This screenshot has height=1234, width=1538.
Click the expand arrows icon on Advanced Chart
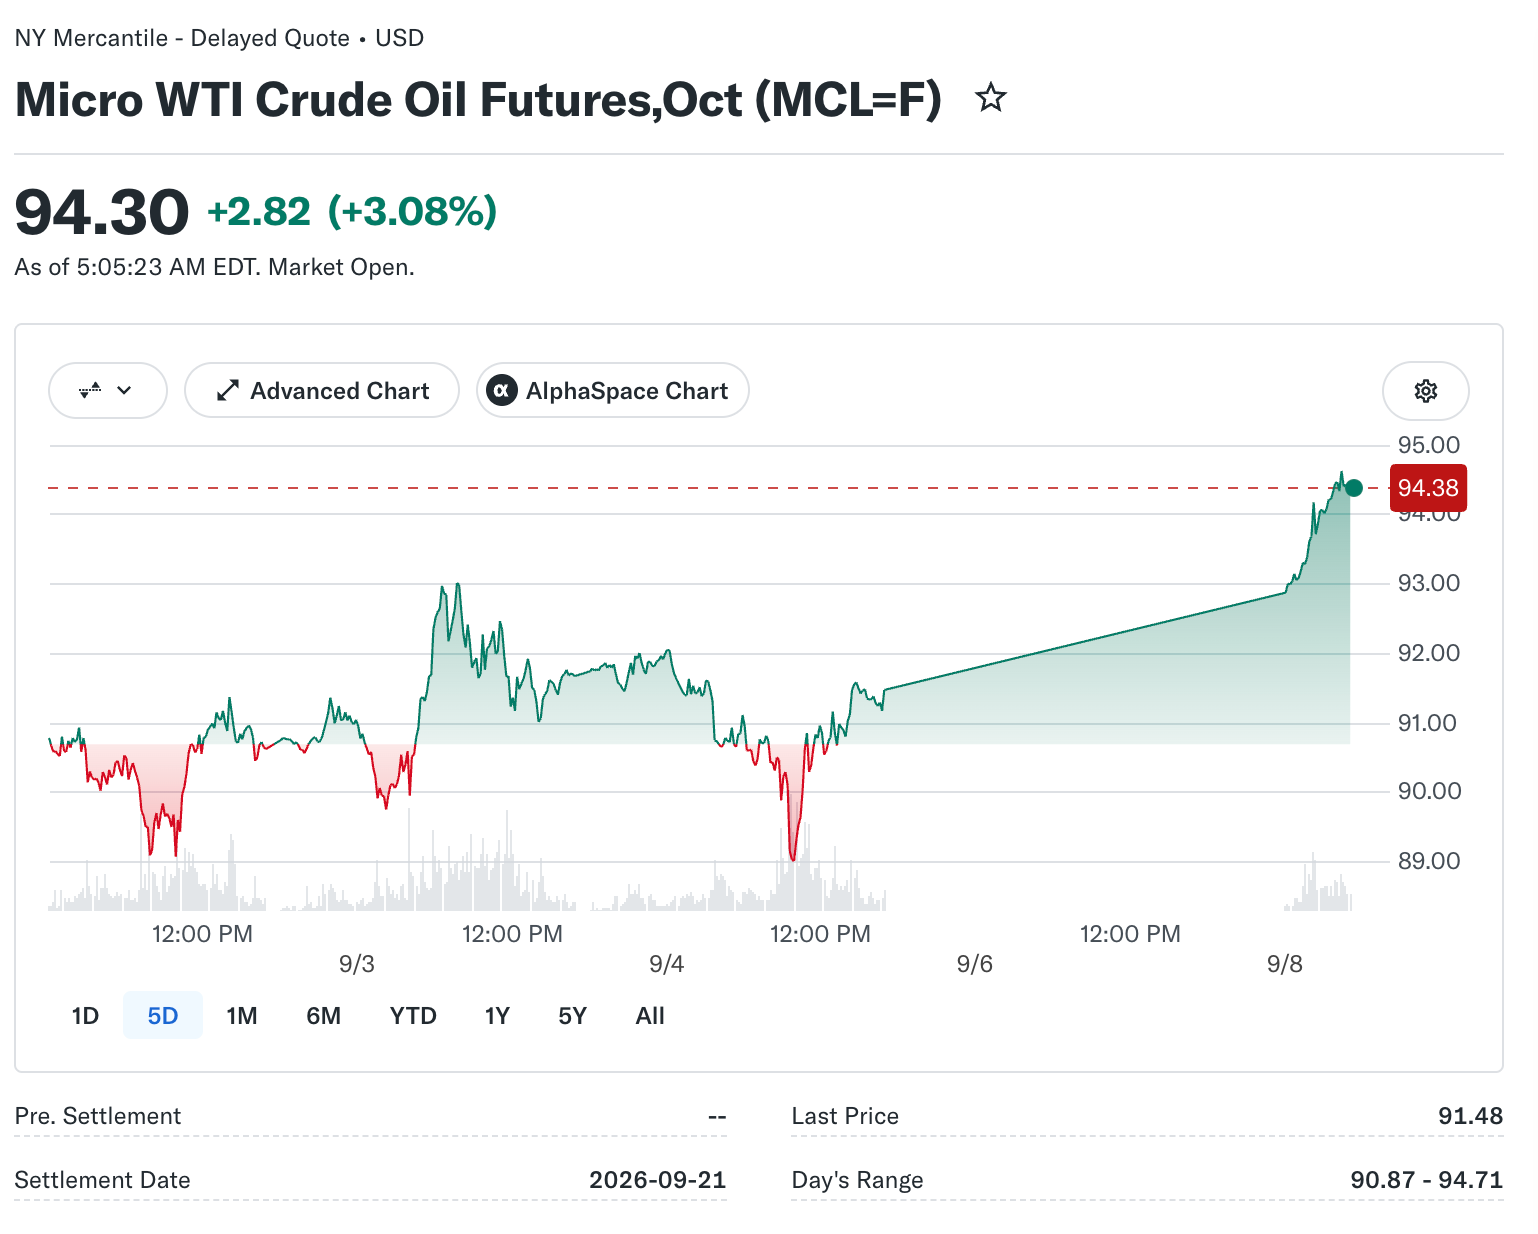click(228, 391)
